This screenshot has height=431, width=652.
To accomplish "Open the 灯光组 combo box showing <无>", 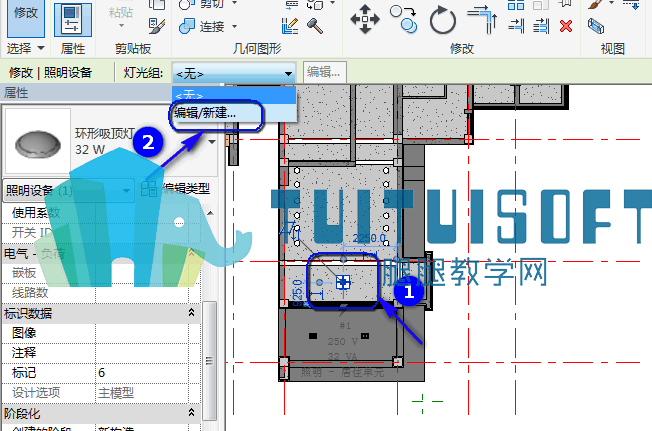I will 234,74.
